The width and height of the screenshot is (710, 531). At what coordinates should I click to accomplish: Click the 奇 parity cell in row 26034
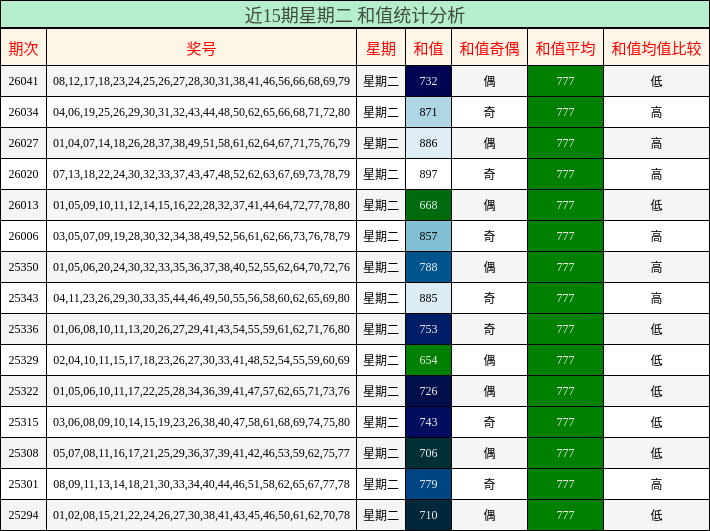489,112
